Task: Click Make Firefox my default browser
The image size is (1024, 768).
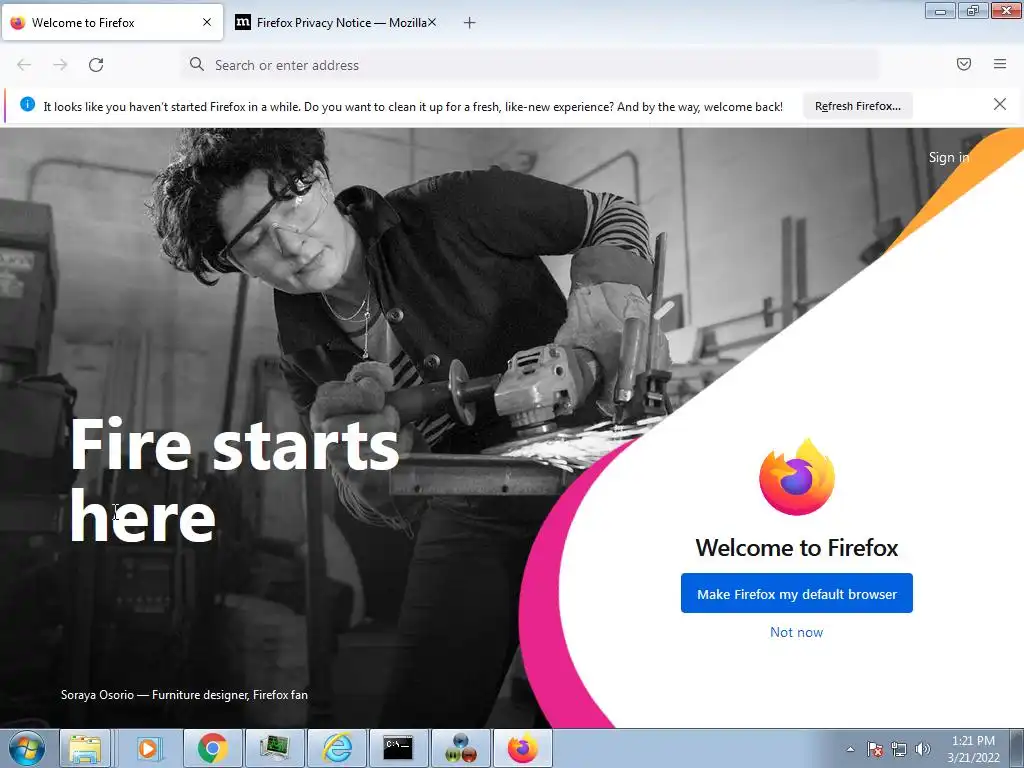Action: click(797, 594)
